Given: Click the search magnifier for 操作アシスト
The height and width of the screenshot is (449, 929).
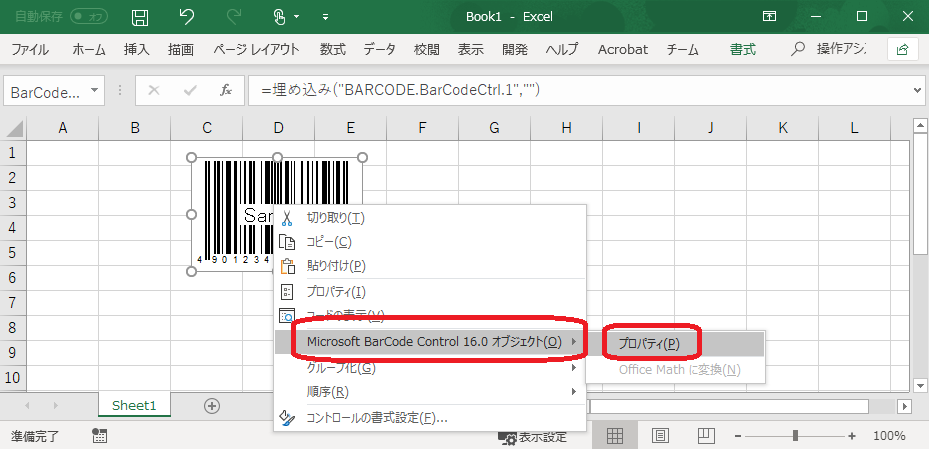Looking at the screenshot, I should 798,50.
